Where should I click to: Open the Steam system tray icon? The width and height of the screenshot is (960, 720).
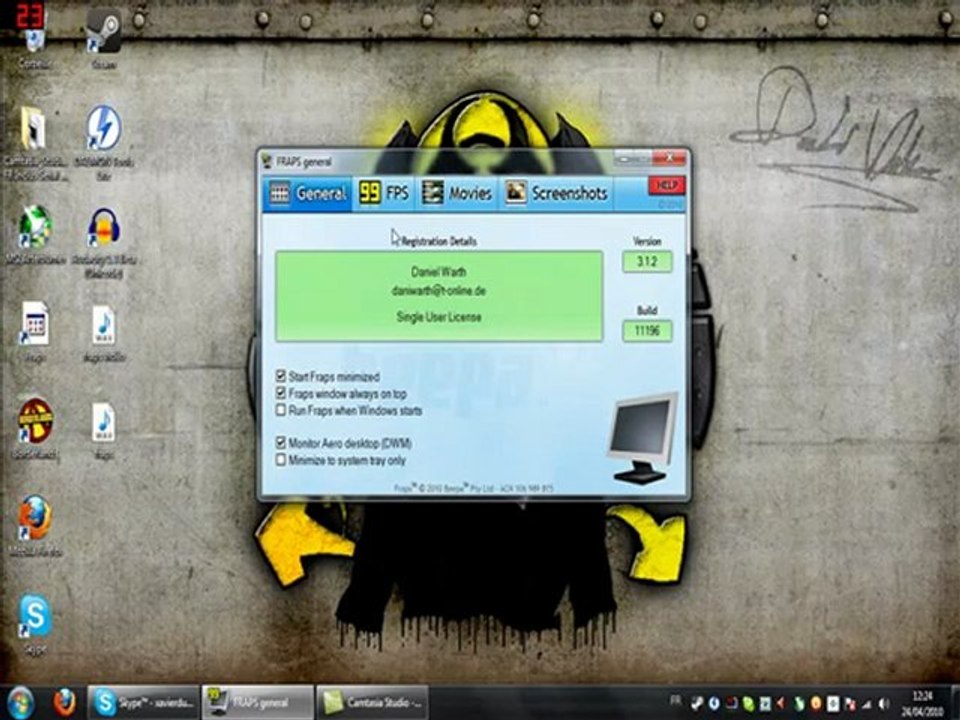[x=697, y=704]
